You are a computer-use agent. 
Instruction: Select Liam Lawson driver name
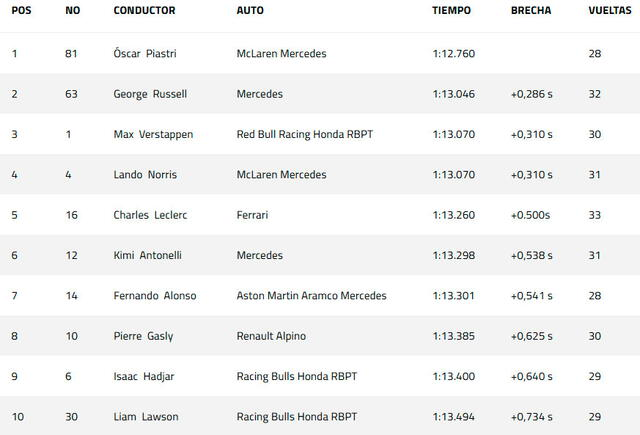[146, 417]
